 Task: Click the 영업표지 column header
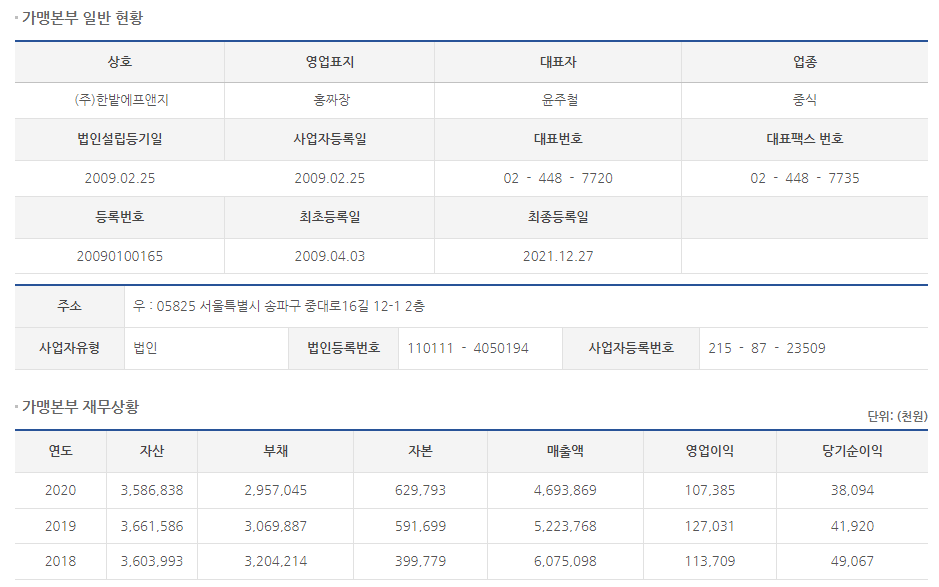(329, 62)
